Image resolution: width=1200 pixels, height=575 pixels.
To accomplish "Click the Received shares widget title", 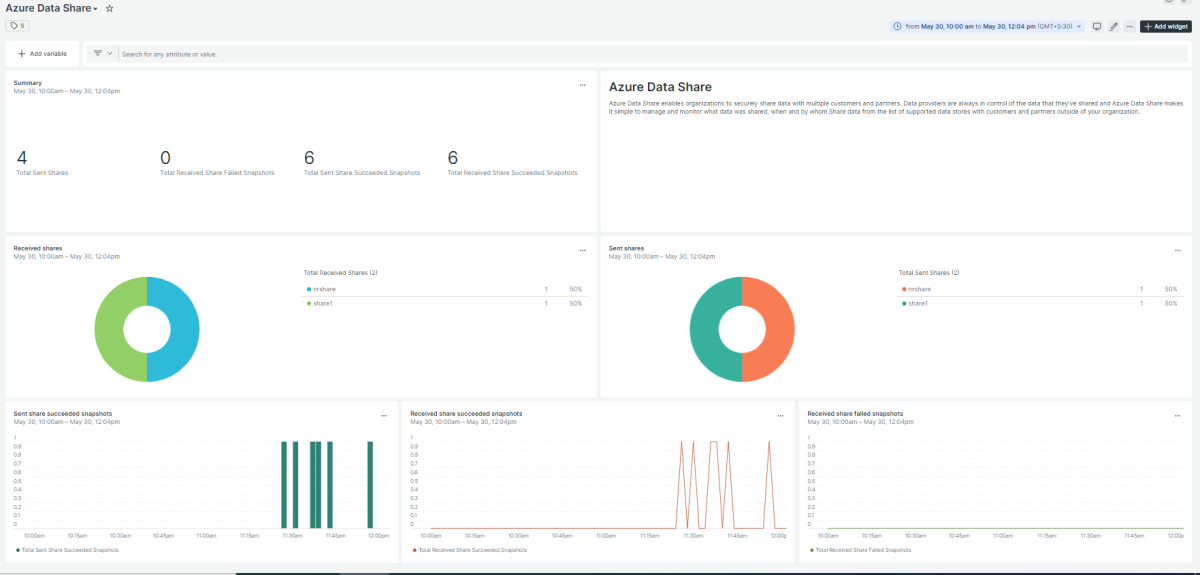I will click(x=38, y=248).
